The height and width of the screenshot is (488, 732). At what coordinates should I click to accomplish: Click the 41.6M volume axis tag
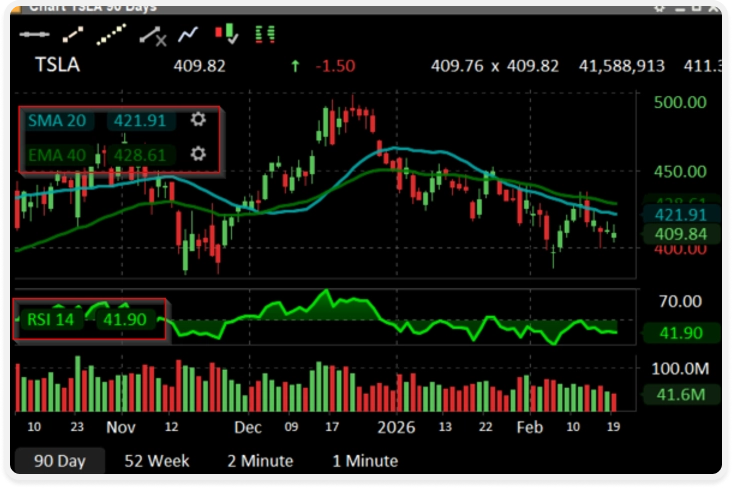pos(680,395)
